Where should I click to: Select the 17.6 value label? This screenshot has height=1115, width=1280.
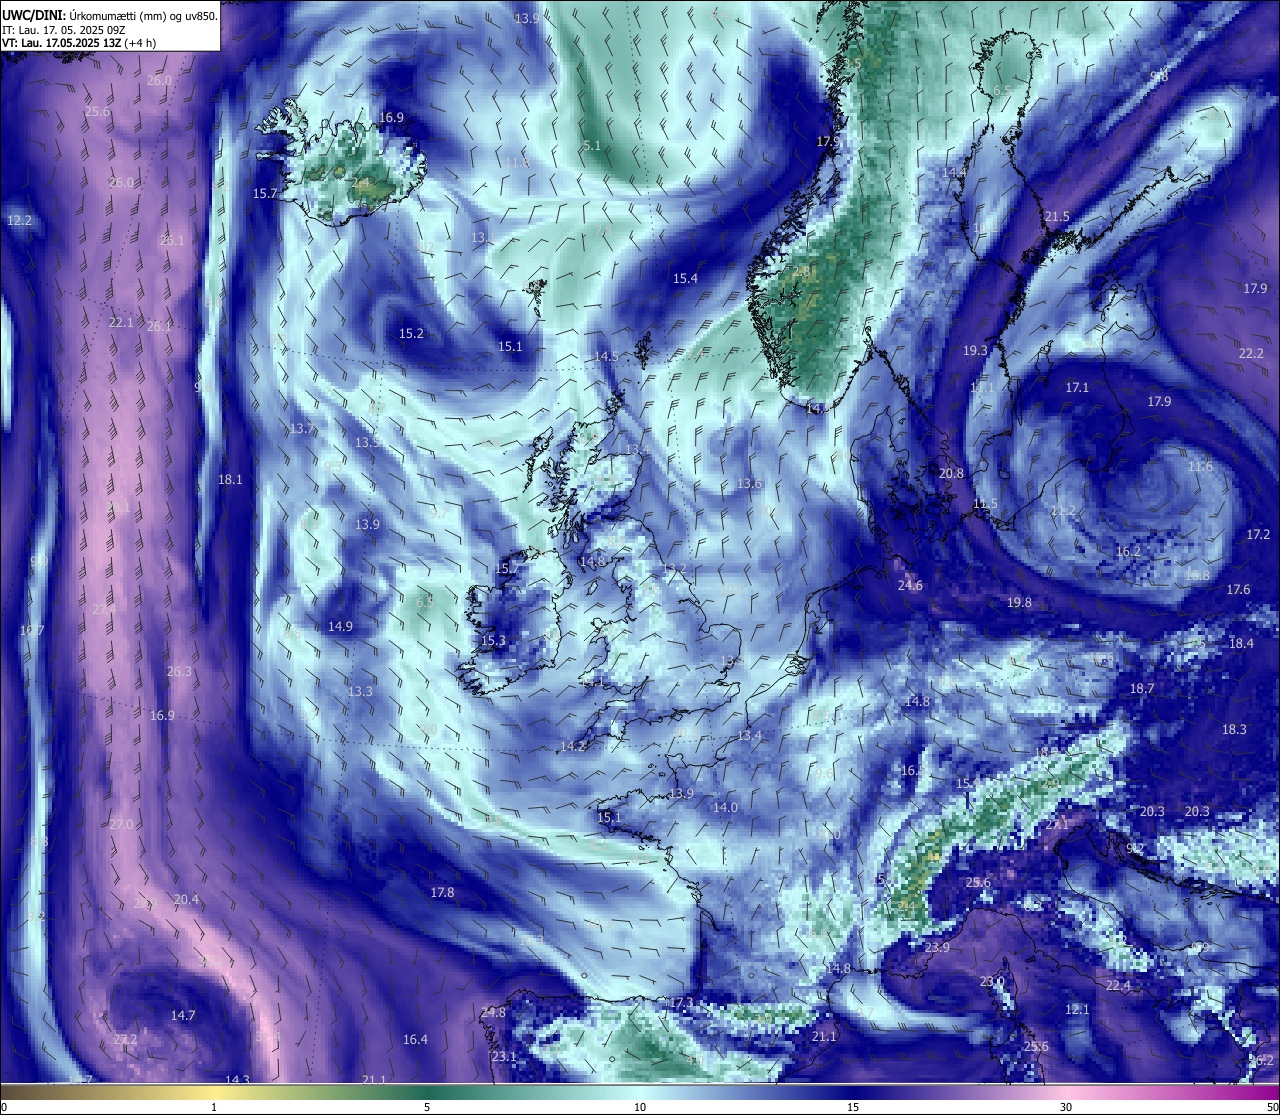point(1238,589)
